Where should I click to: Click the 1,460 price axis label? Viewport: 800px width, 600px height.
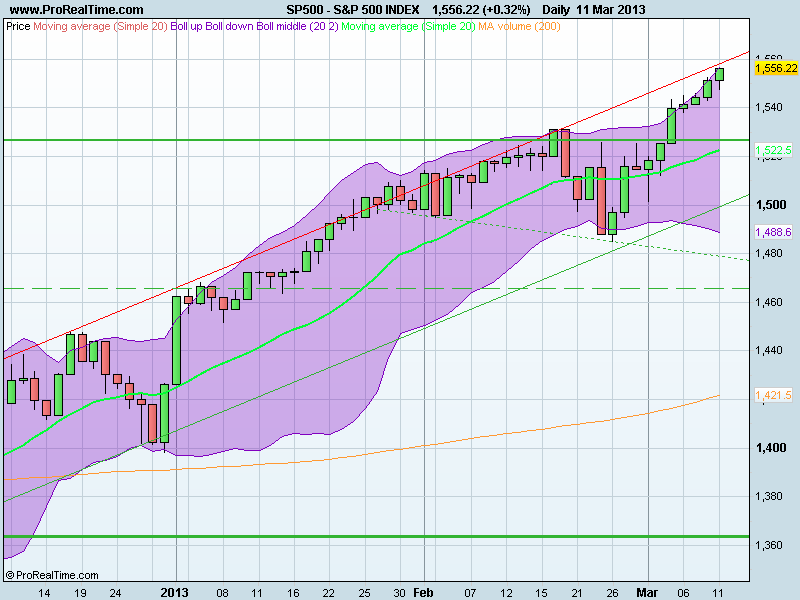point(768,302)
